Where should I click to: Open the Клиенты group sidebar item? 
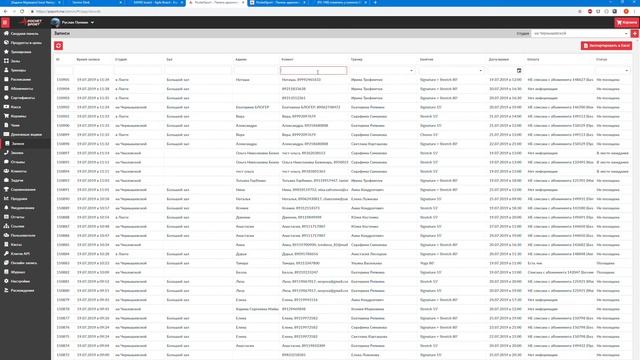(x=25, y=171)
